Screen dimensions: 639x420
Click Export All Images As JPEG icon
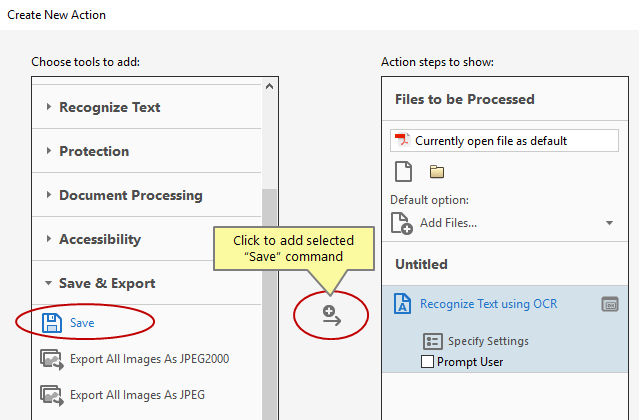(52, 396)
